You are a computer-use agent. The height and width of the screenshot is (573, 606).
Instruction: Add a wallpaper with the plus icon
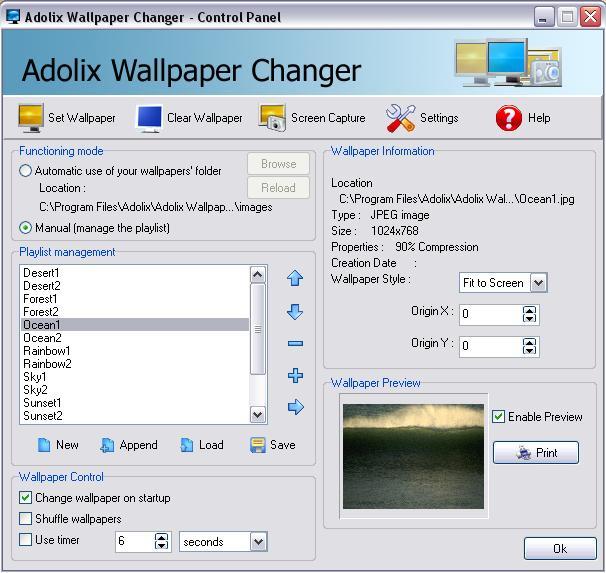click(x=295, y=375)
